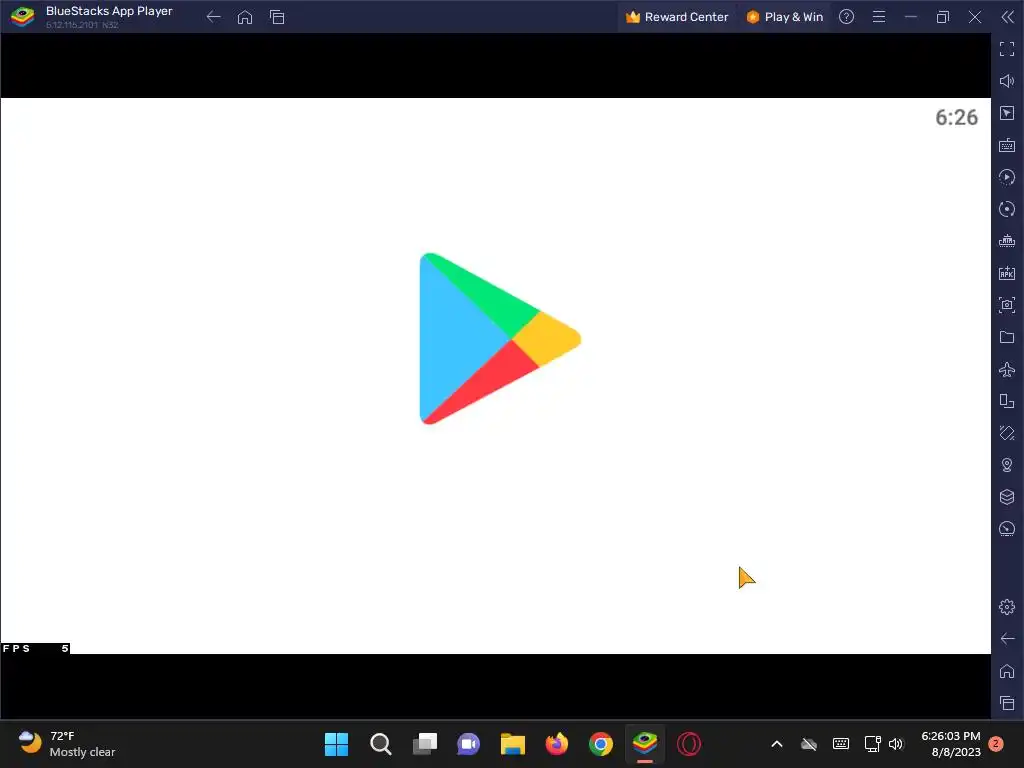The width and height of the screenshot is (1024, 768).
Task: Open system volume in tray
Action: (896, 744)
